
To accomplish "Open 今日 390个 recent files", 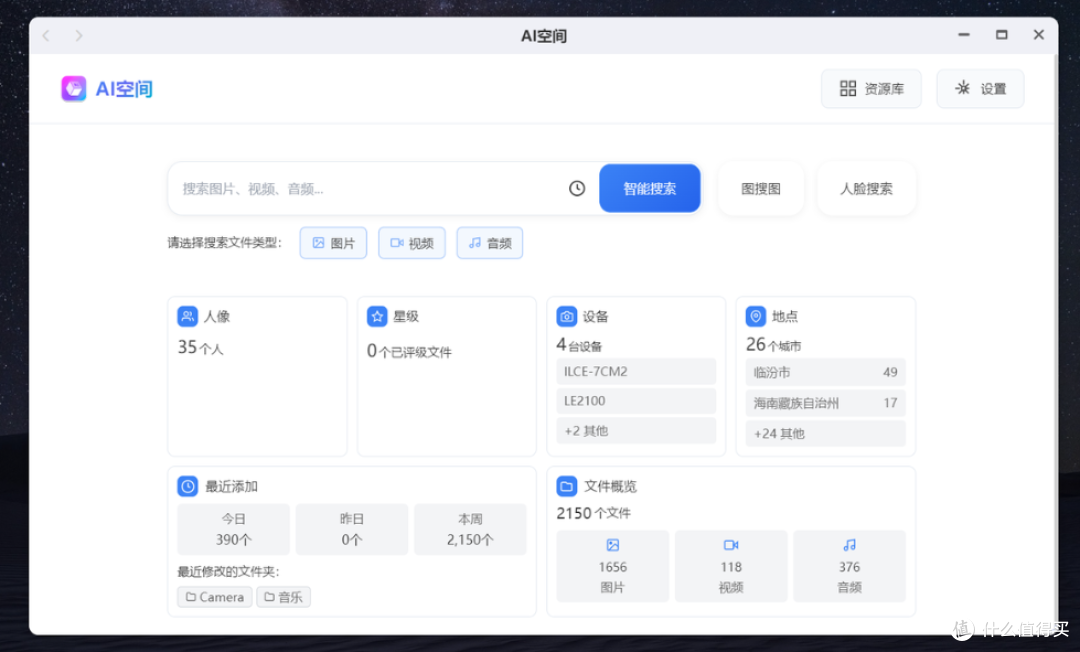I will (233, 529).
